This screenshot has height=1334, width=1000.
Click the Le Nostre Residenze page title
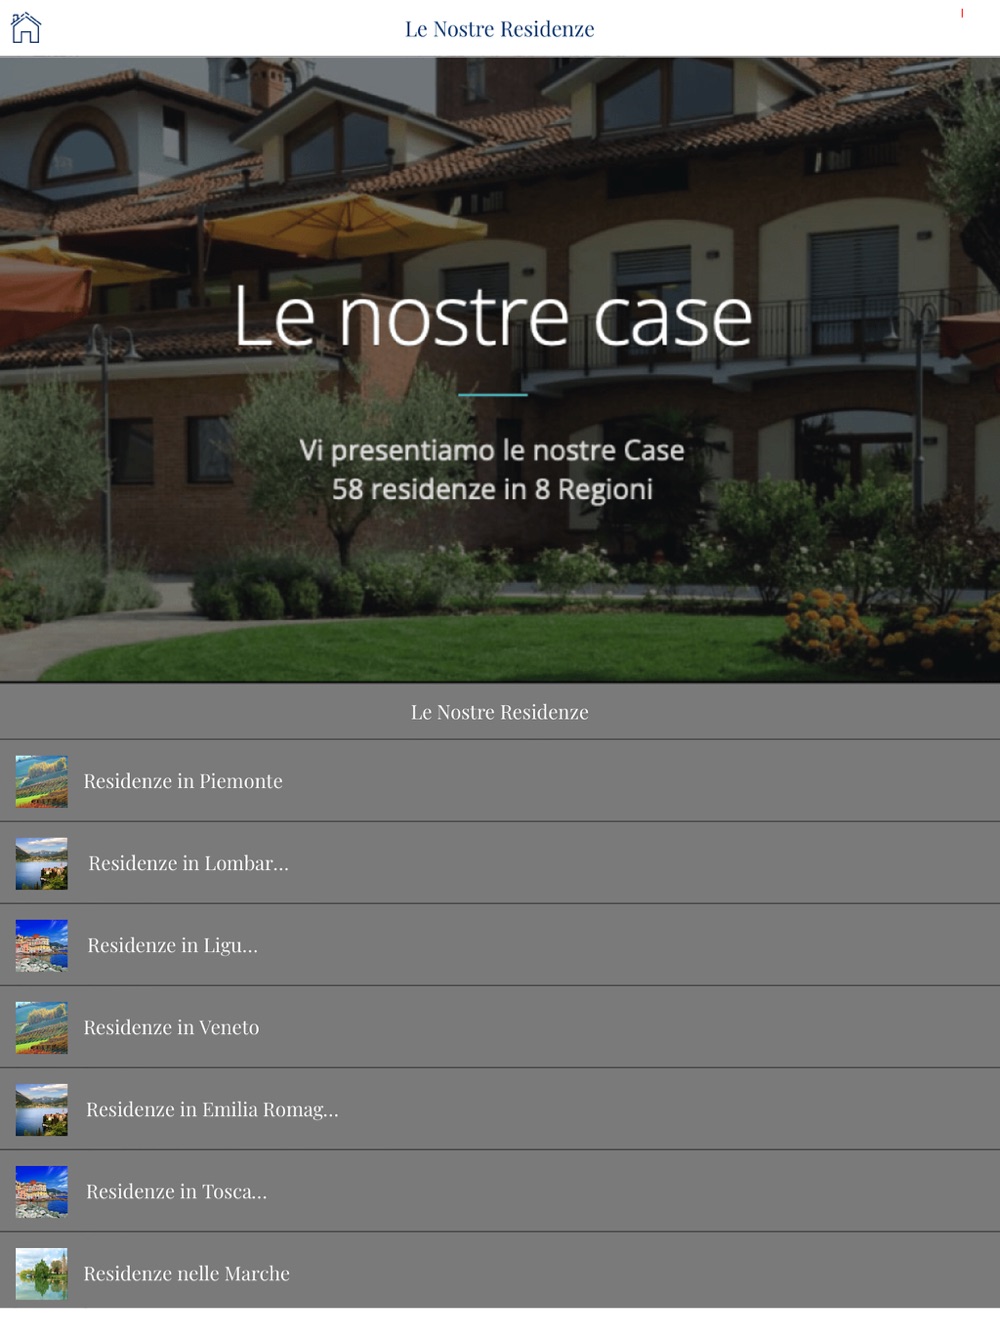[x=500, y=29]
